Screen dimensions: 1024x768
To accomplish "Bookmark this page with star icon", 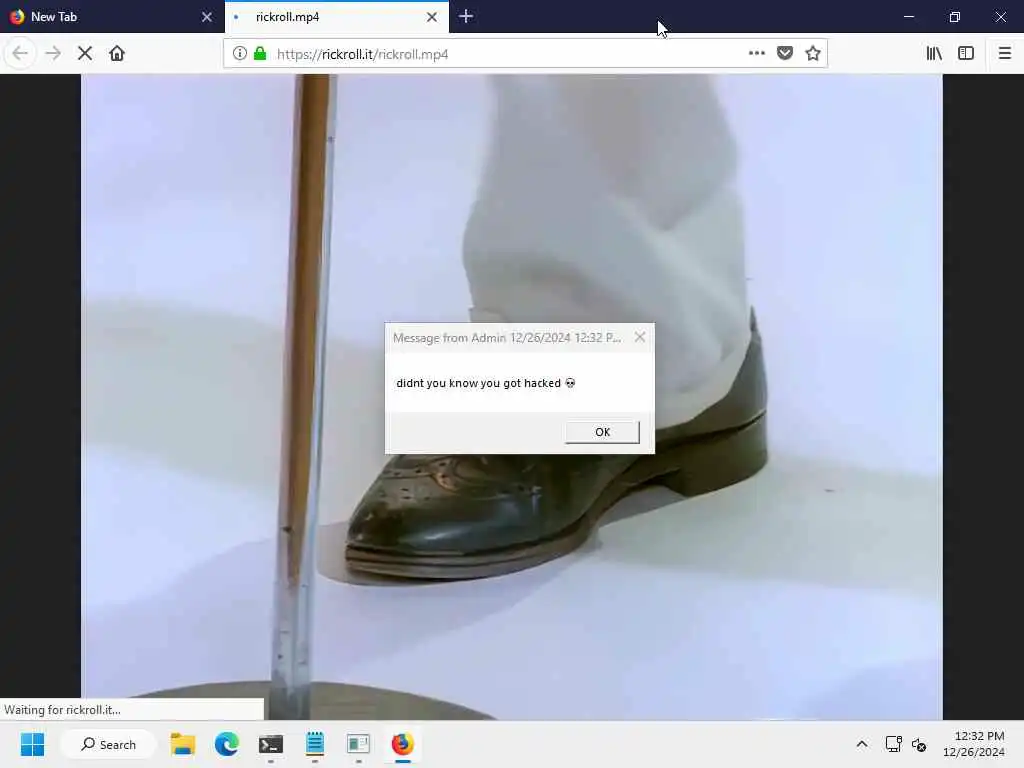I will 812,54.
